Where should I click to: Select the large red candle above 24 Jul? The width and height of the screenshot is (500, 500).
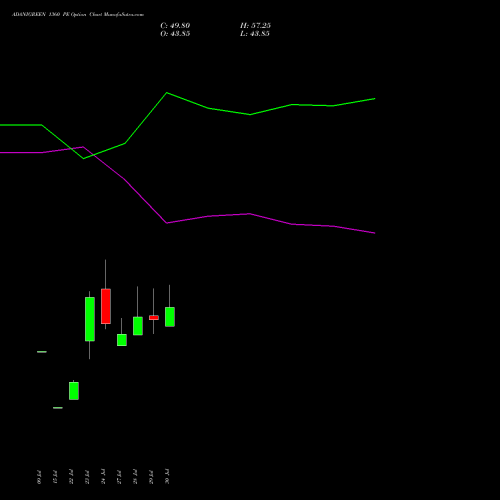[x=106, y=306]
